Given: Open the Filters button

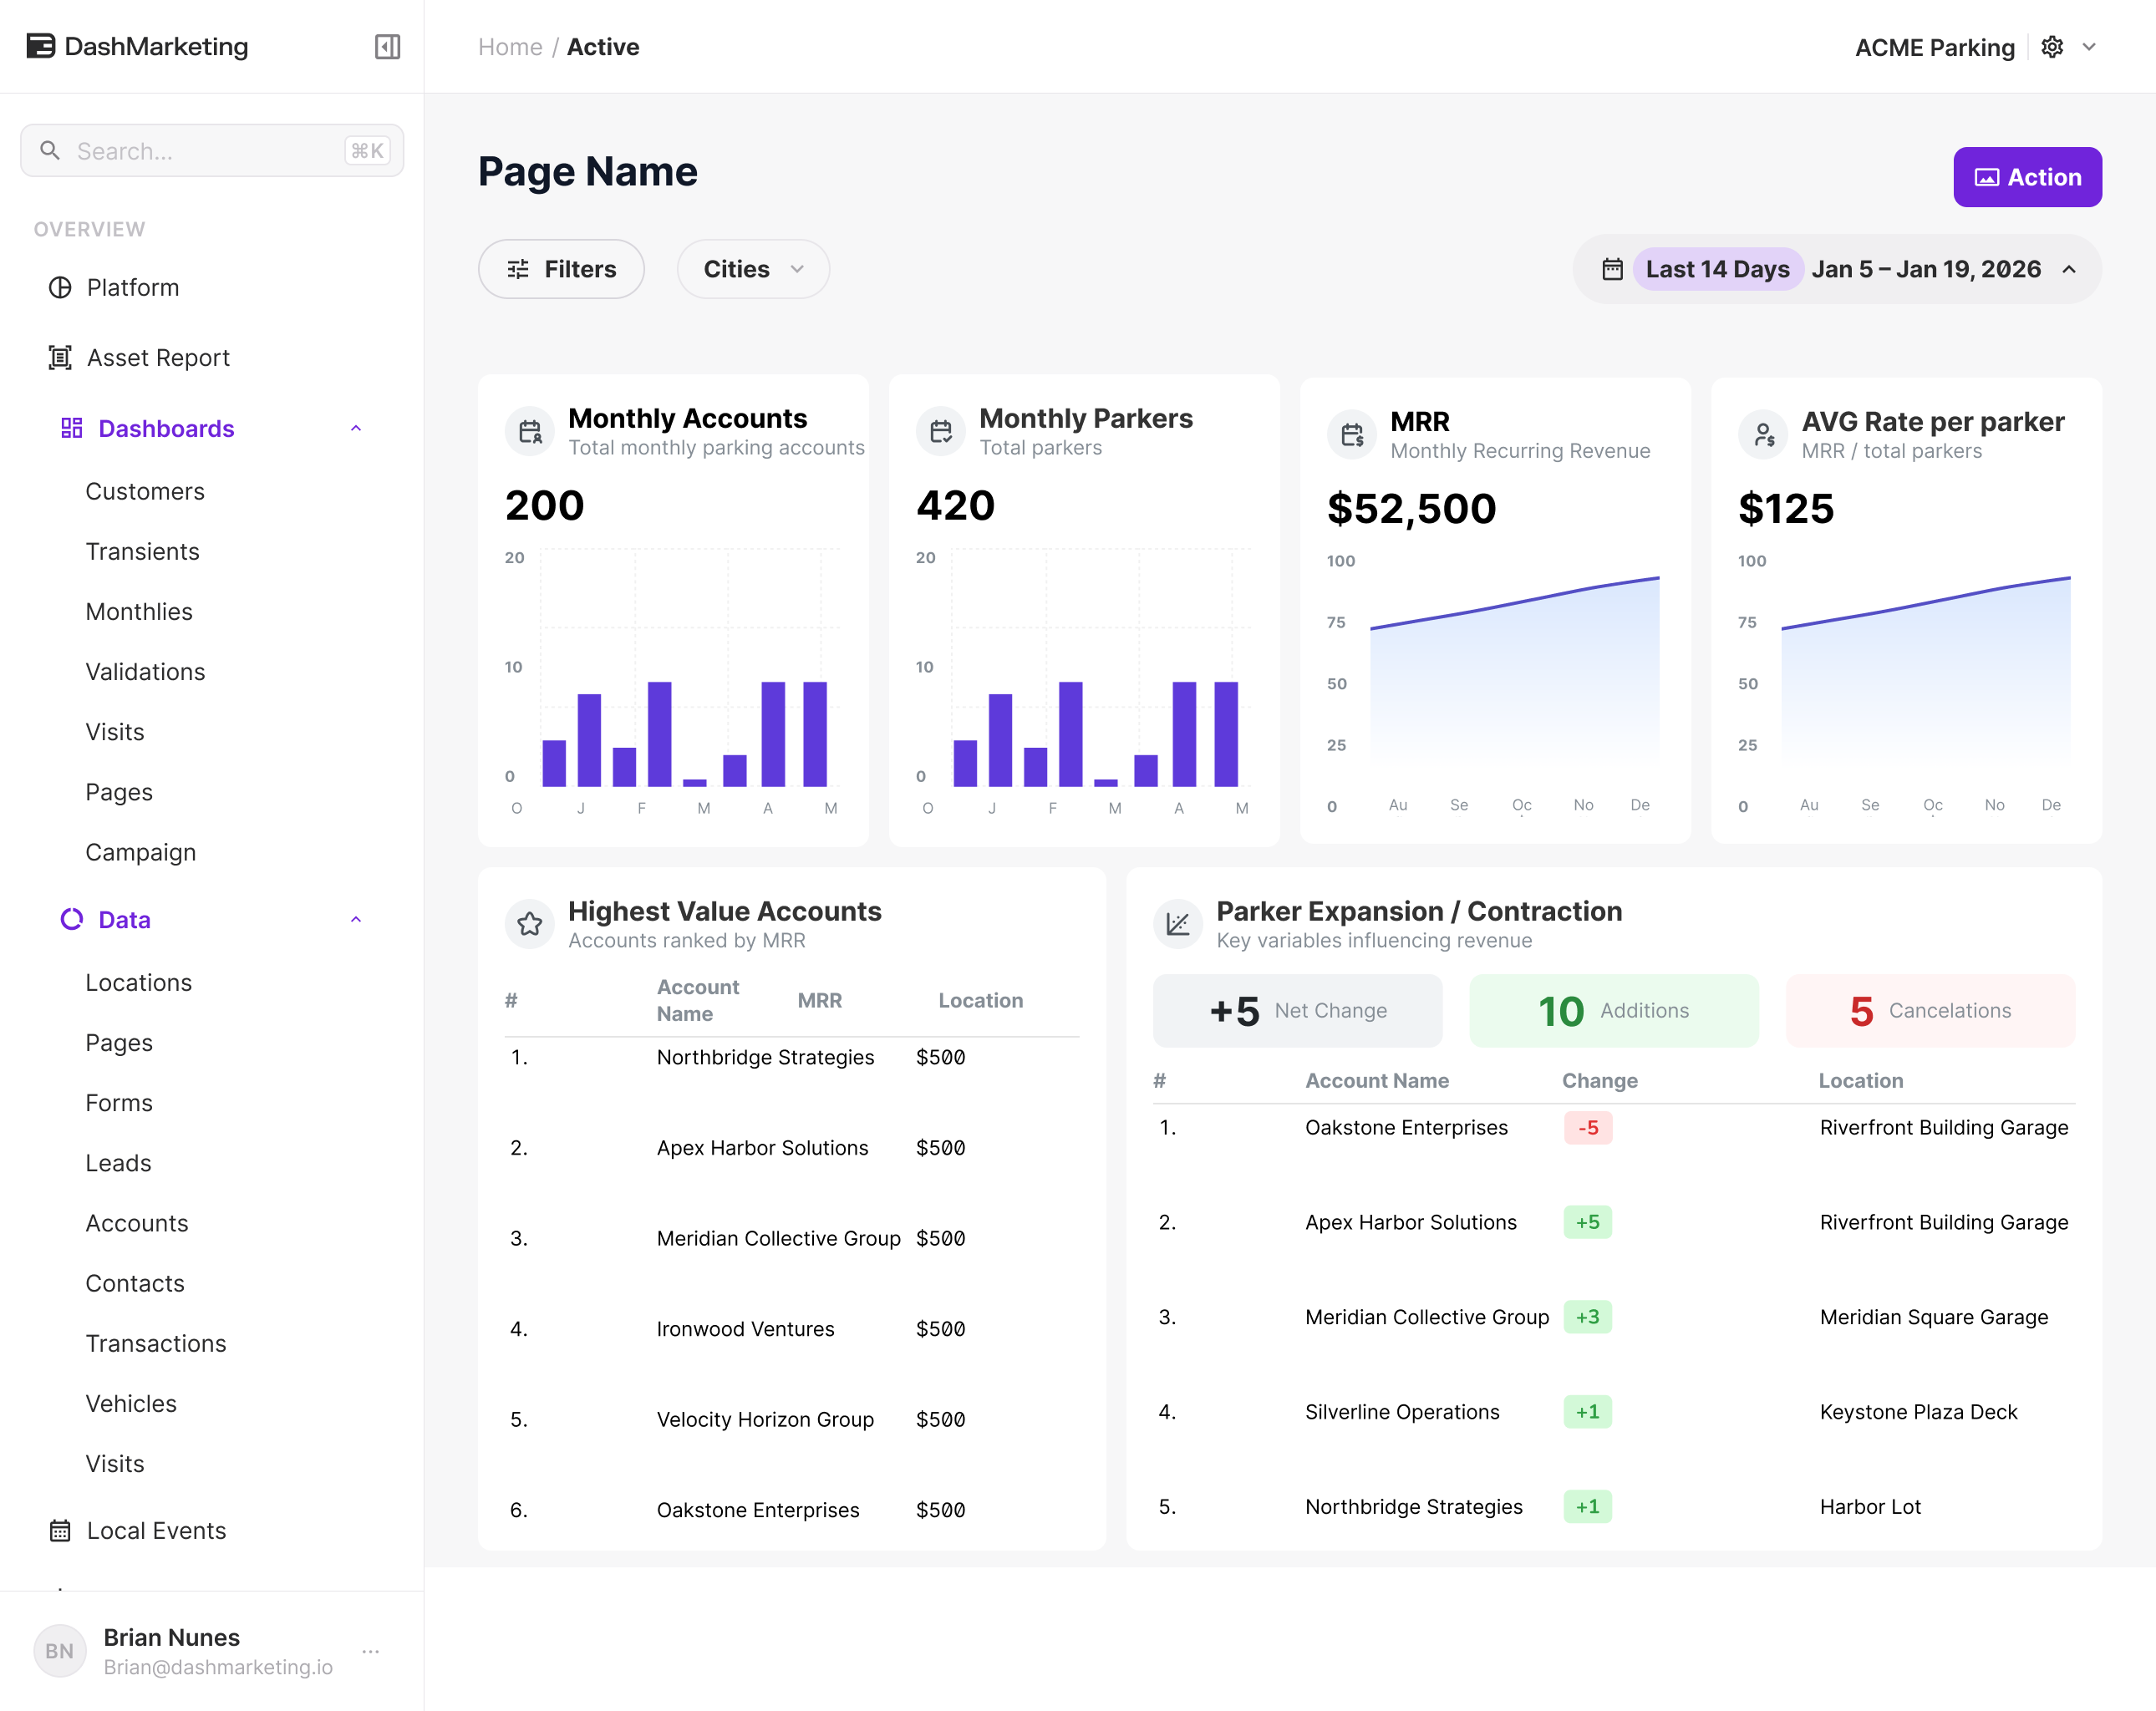Looking at the screenshot, I should click(x=561, y=269).
